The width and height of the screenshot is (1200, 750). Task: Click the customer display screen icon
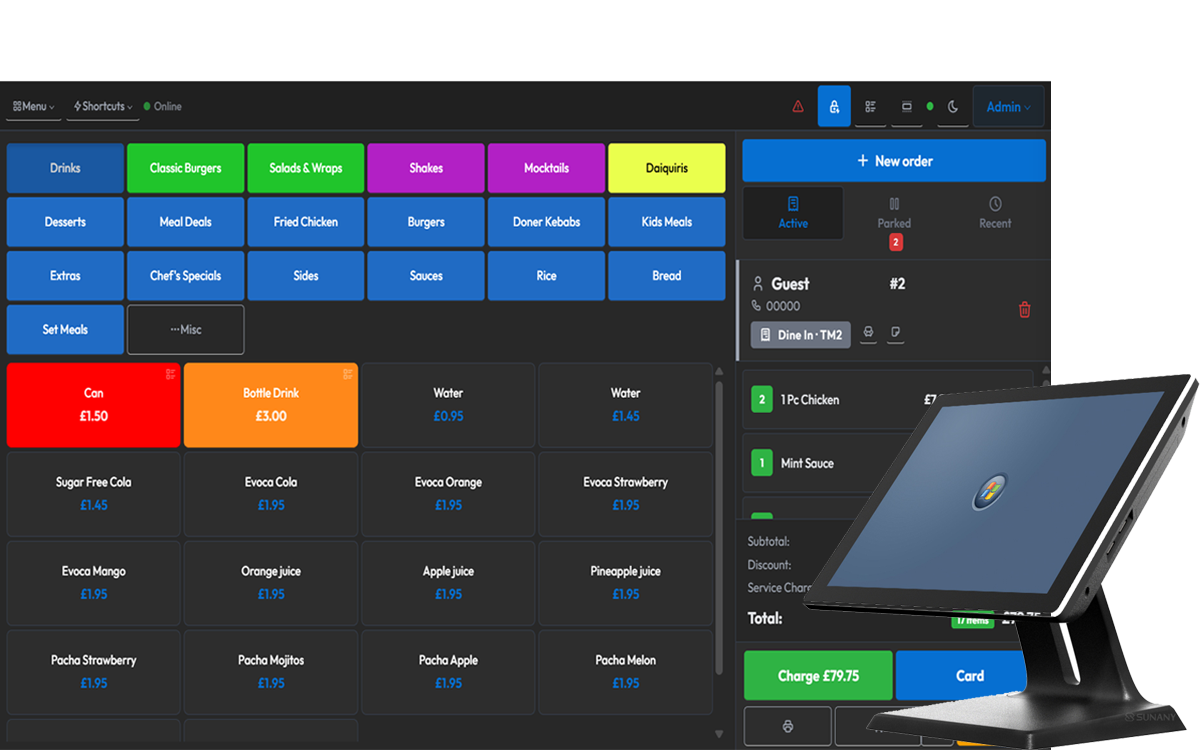(907, 106)
